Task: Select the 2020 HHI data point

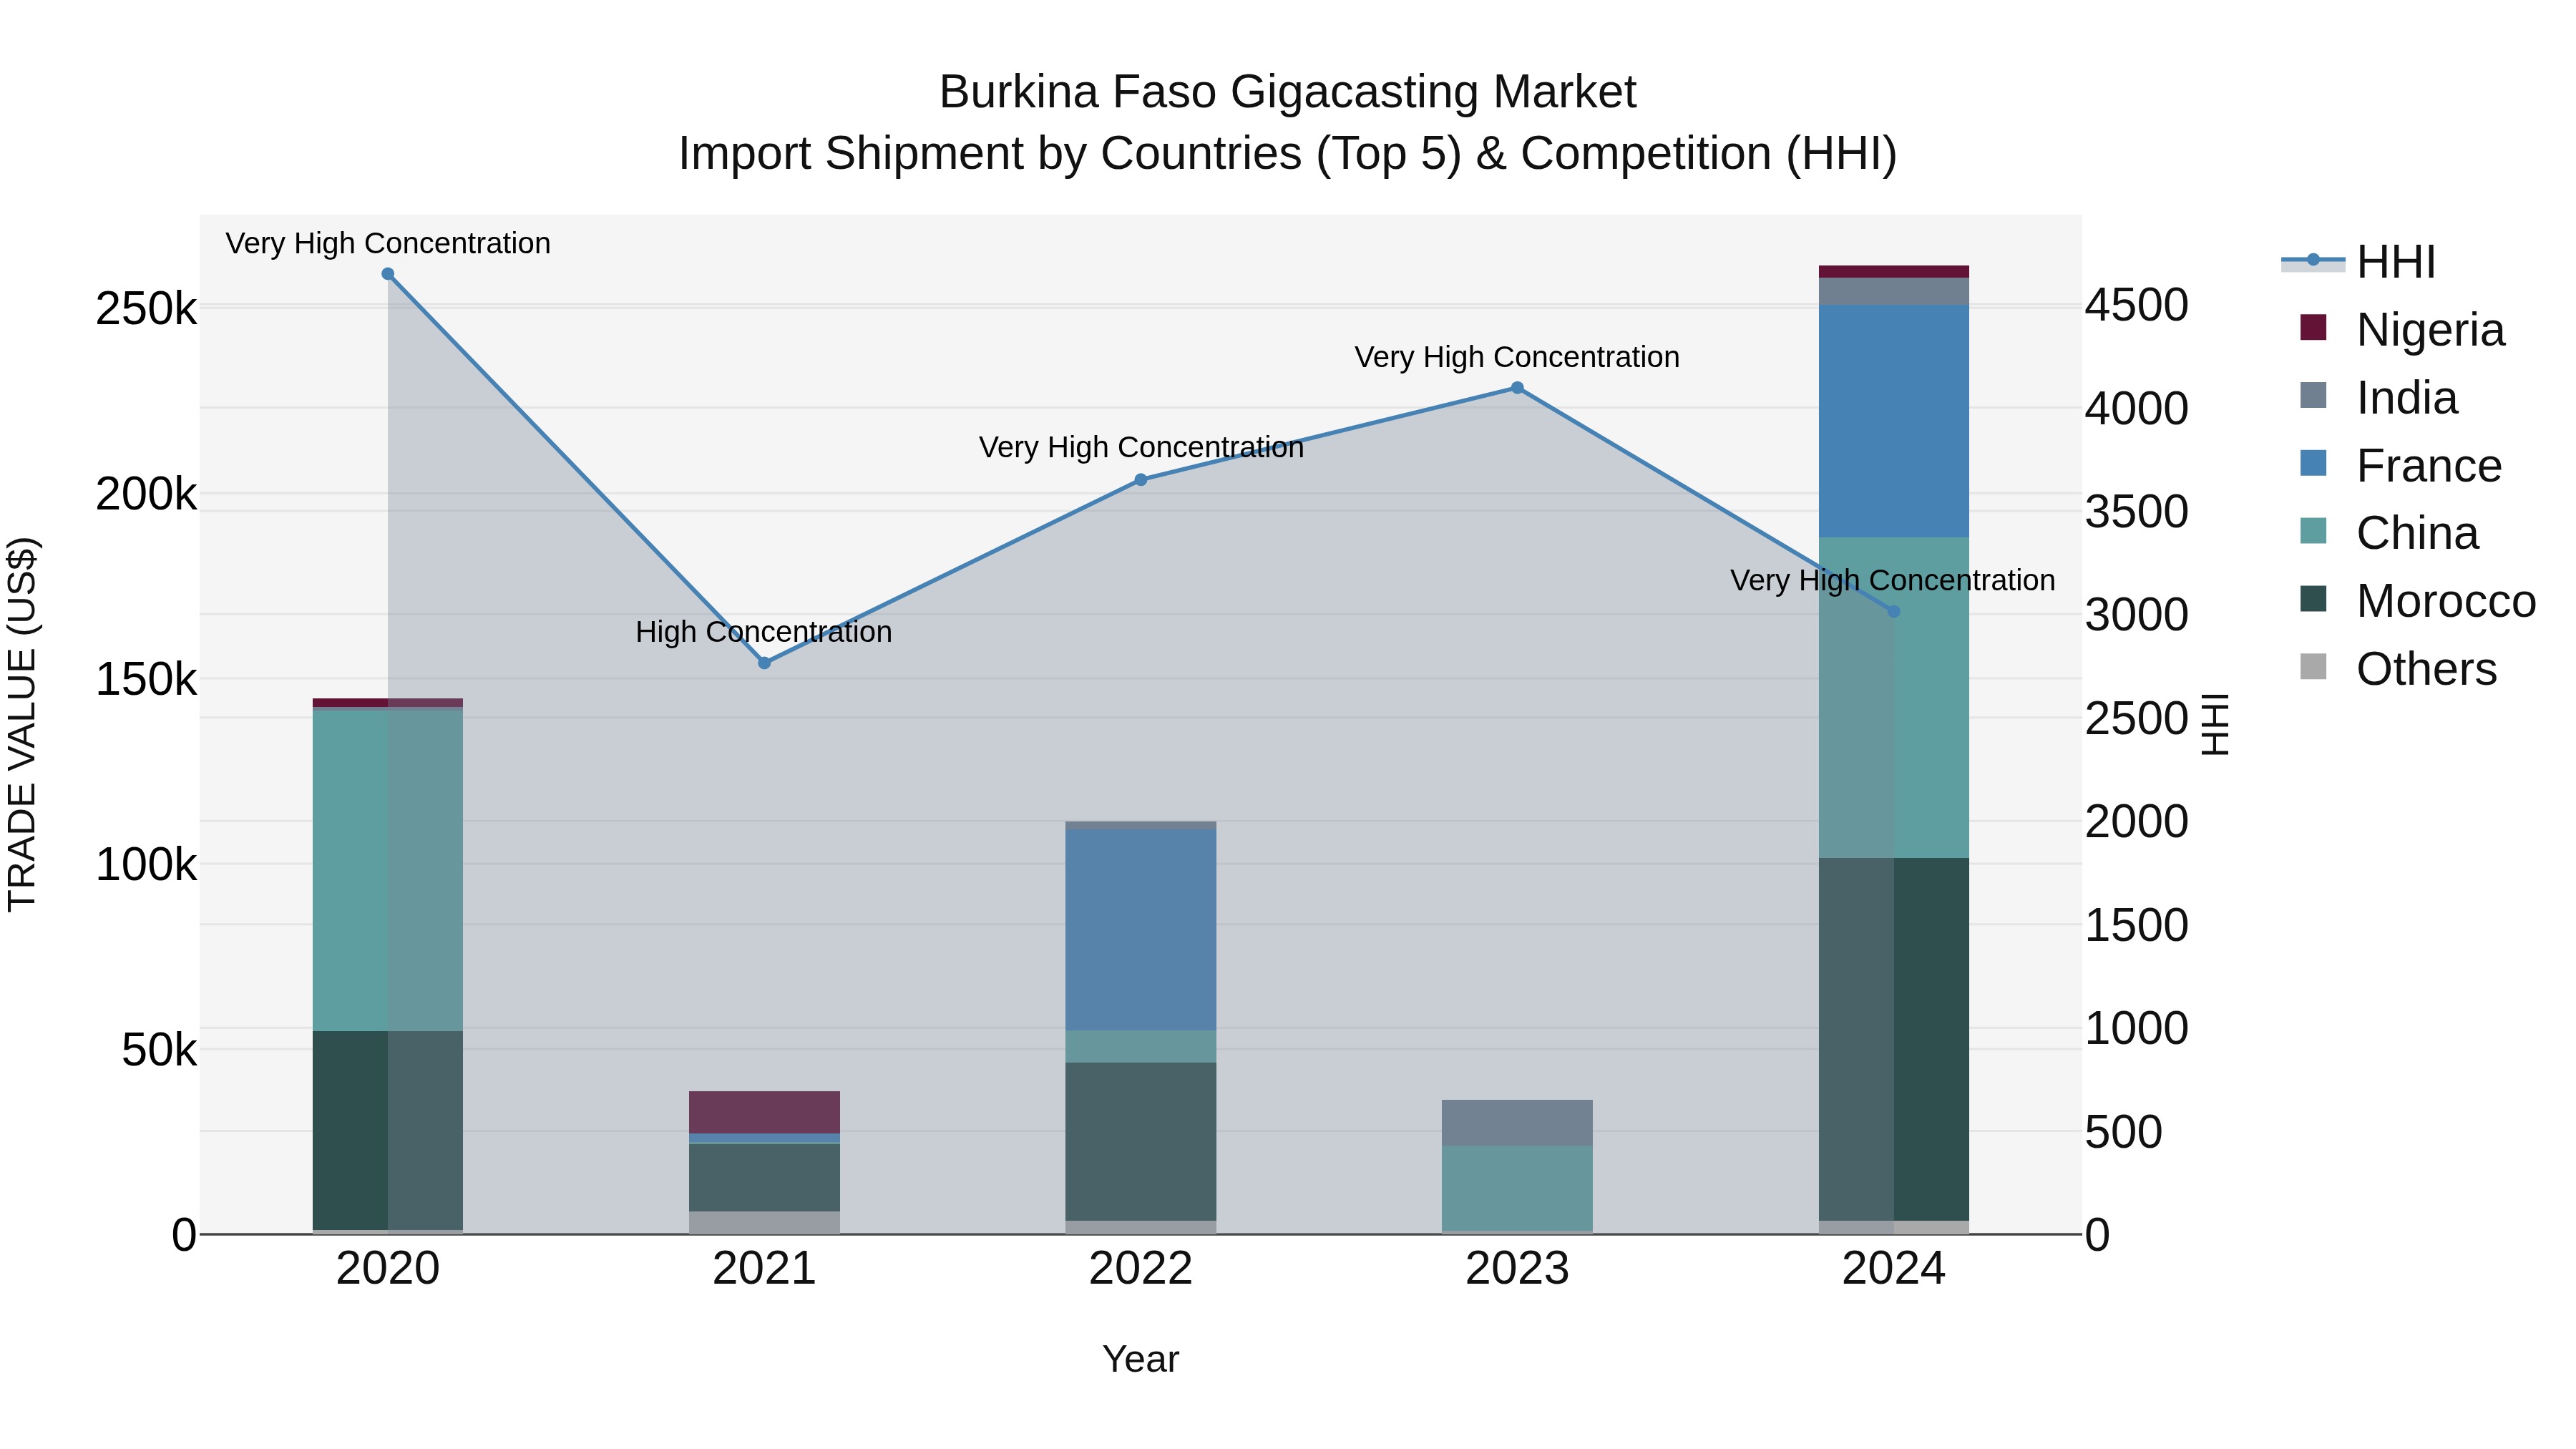Action: tap(388, 274)
